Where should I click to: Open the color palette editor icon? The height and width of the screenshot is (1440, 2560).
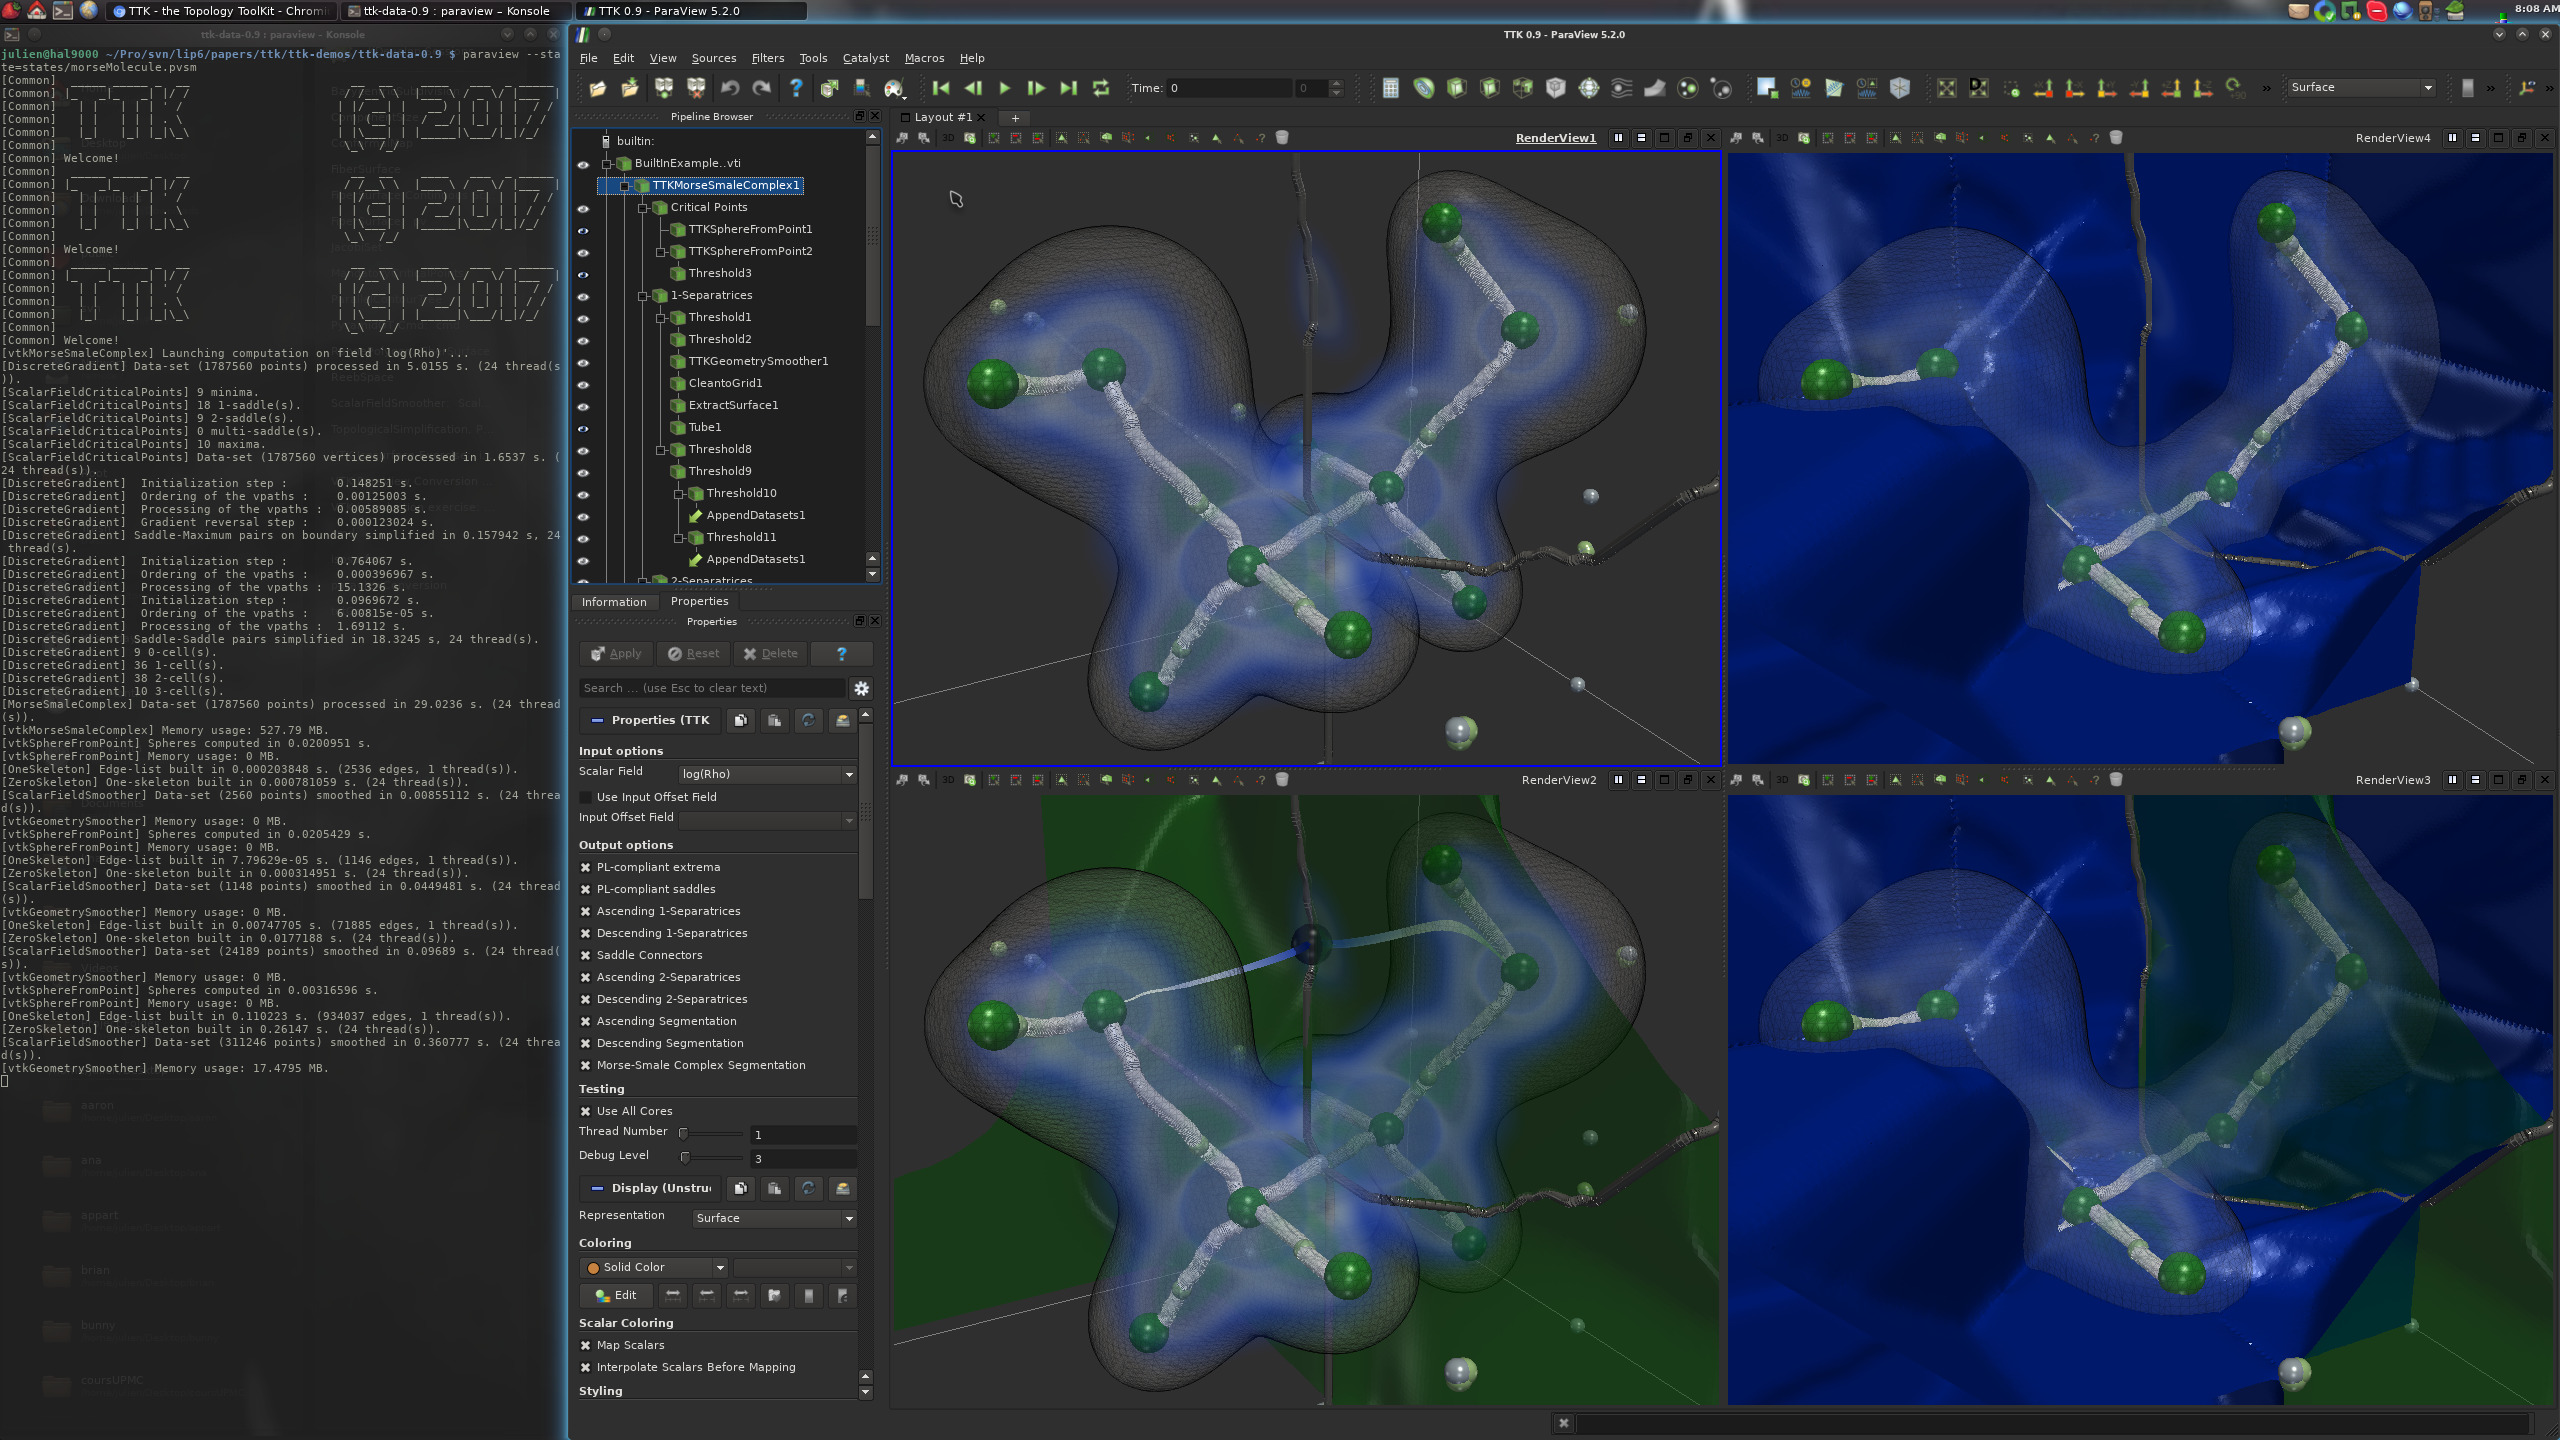[x=893, y=89]
